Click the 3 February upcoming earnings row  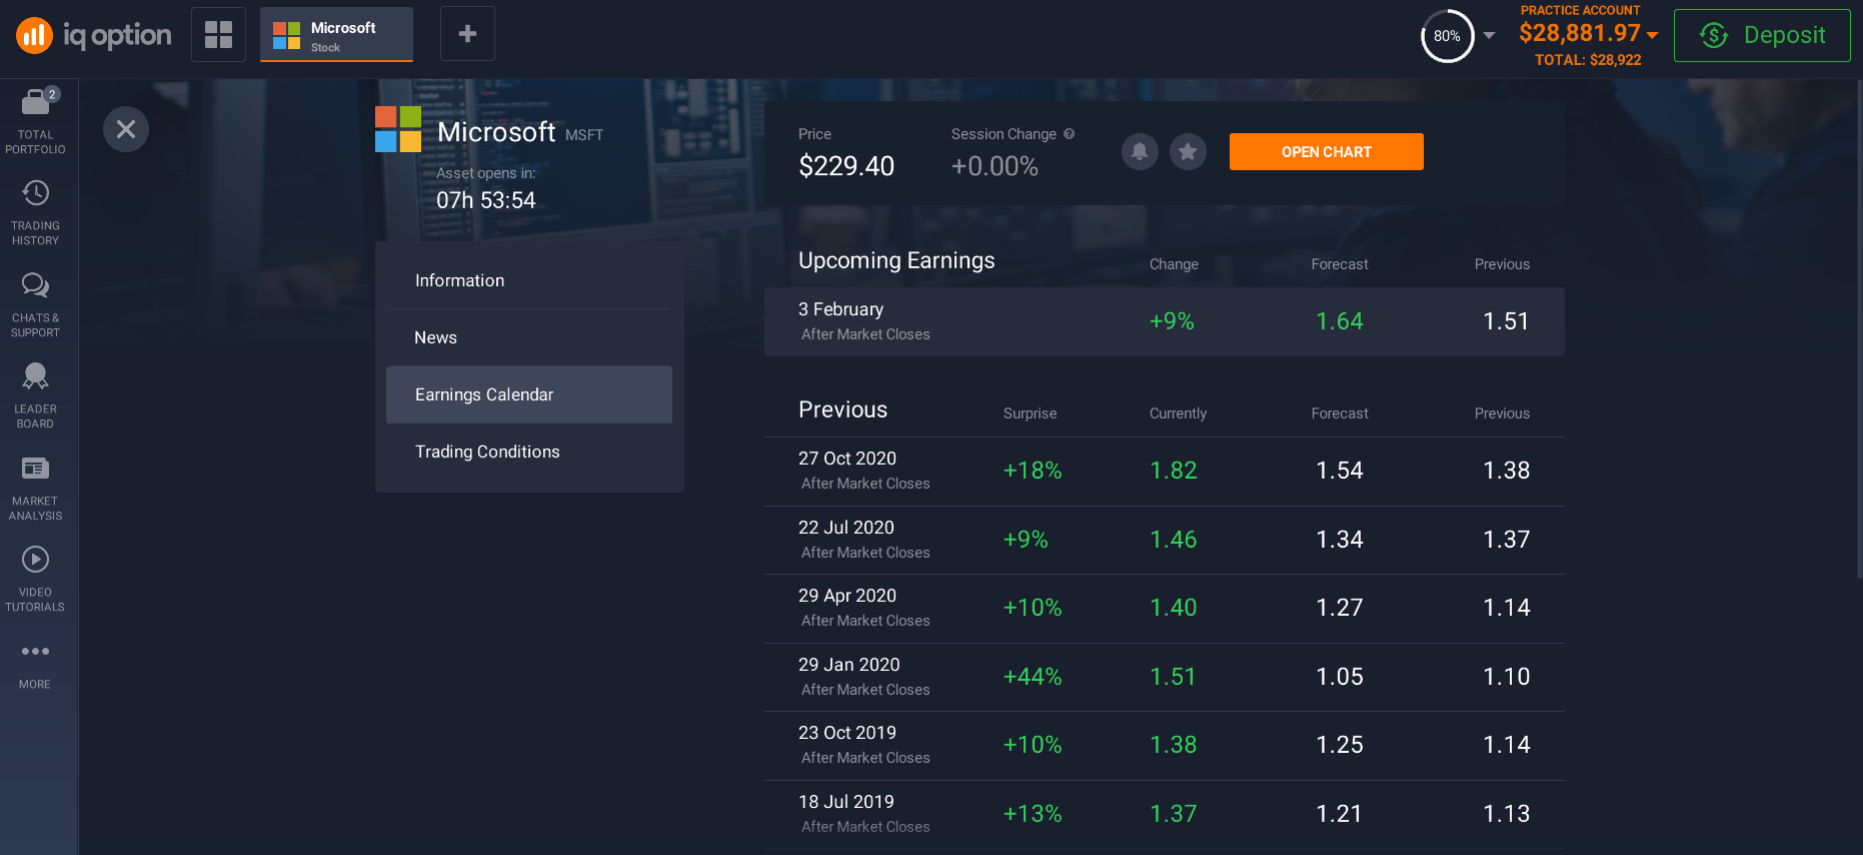[1164, 322]
